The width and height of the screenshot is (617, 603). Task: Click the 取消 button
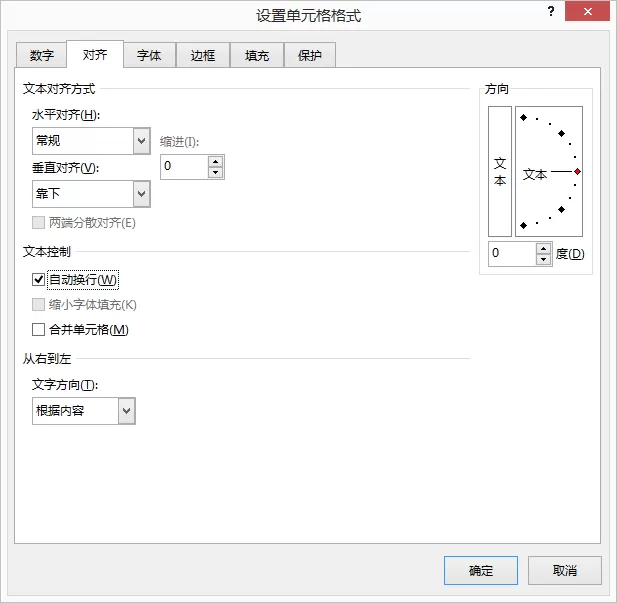565,570
